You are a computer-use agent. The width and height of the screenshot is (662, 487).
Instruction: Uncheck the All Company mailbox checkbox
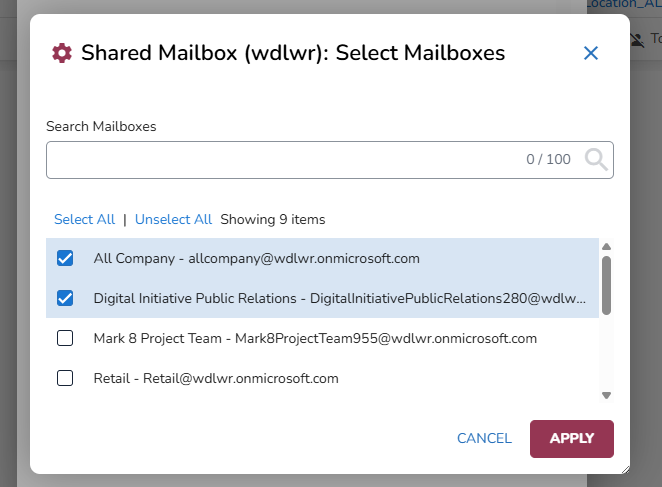(x=65, y=258)
